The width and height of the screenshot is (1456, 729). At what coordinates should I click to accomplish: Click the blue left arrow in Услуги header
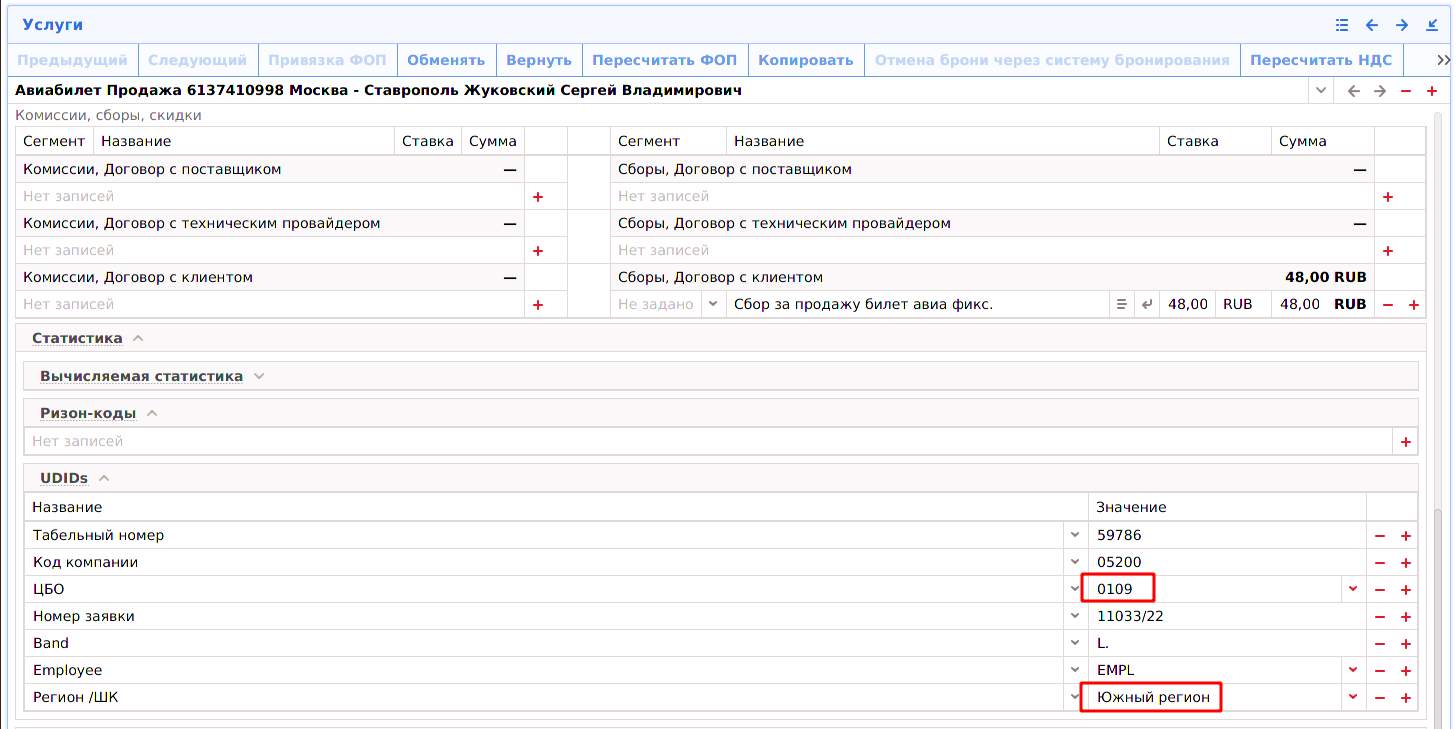click(x=1372, y=25)
